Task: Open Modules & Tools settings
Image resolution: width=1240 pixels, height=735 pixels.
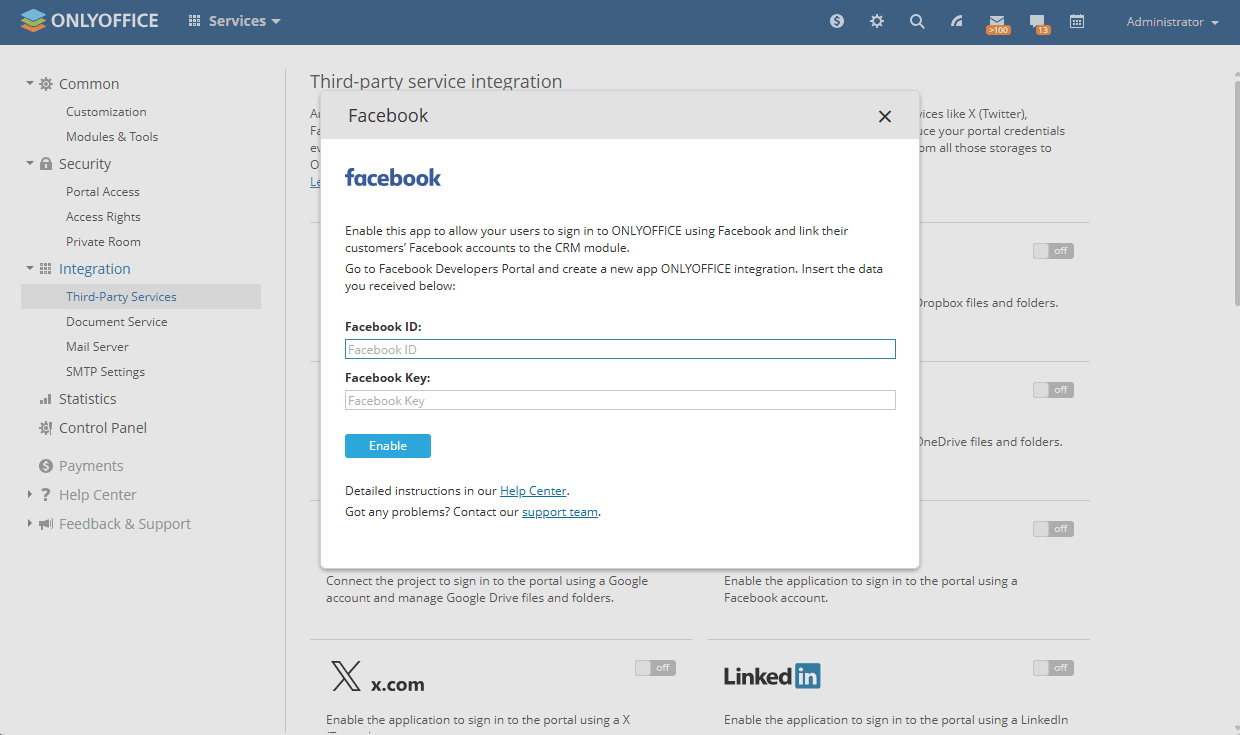Action: [x=112, y=137]
